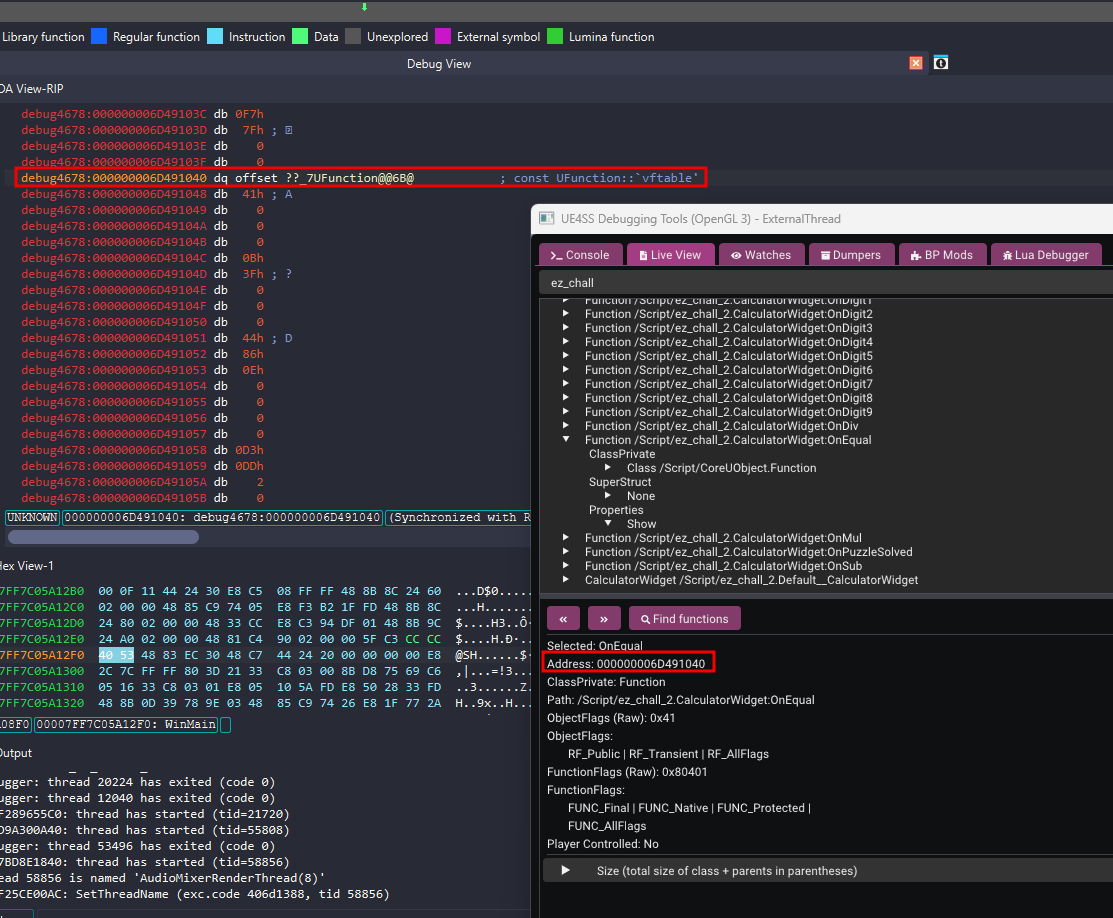The width and height of the screenshot is (1113, 918).
Task: Close the Debug View panel
Action: coord(915,63)
